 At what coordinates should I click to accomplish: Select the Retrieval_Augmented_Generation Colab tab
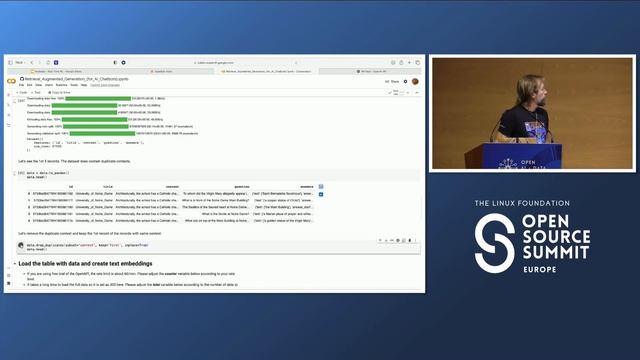266,71
